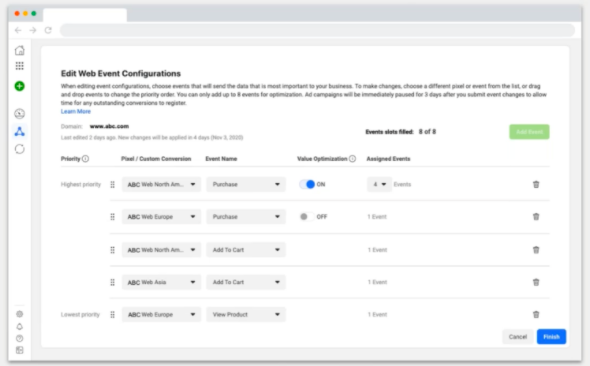Enable Value Optimization for ABC Web Europe Purchase
Image resolution: width=590 pixels, height=366 pixels.
tap(307, 217)
